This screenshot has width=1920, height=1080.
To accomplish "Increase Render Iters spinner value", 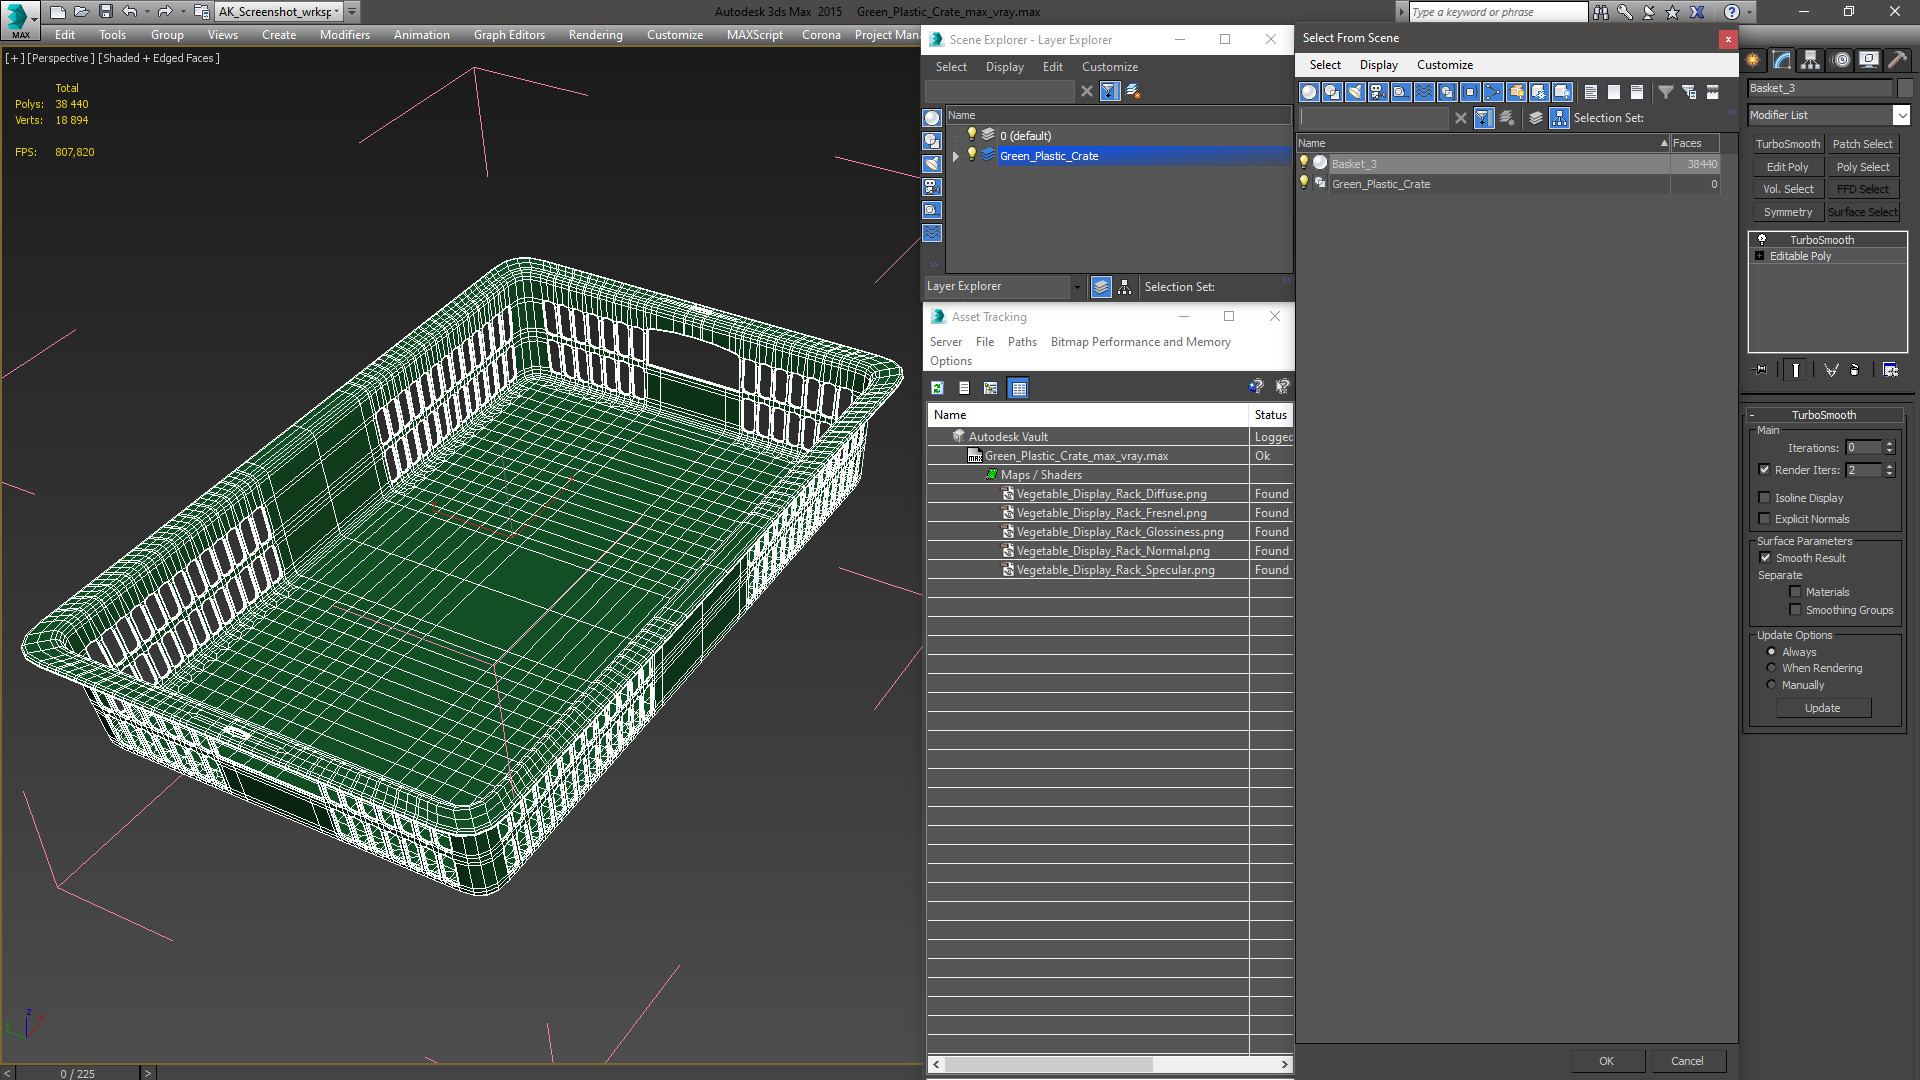I will 1890,466.
